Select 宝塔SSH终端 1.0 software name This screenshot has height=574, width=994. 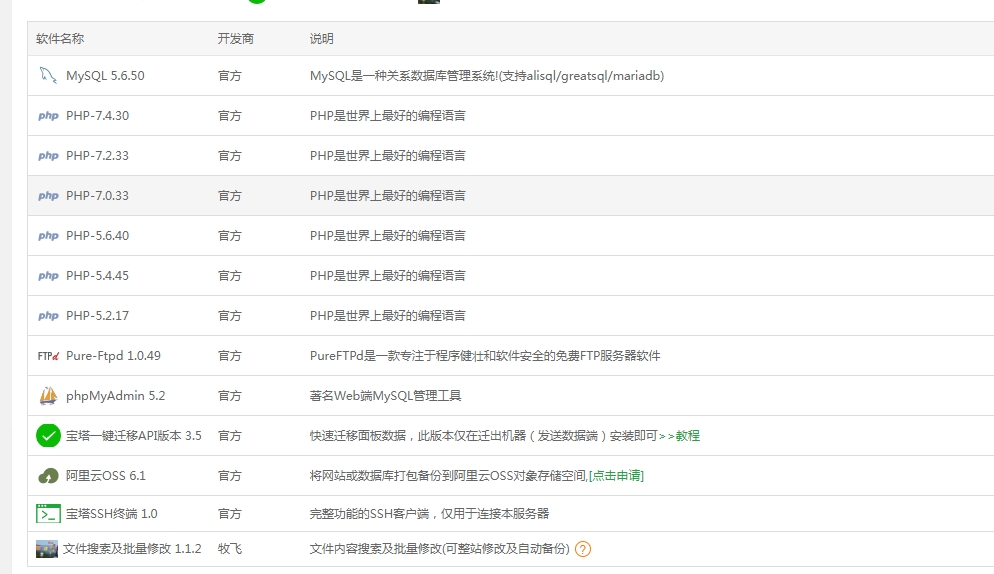point(112,514)
